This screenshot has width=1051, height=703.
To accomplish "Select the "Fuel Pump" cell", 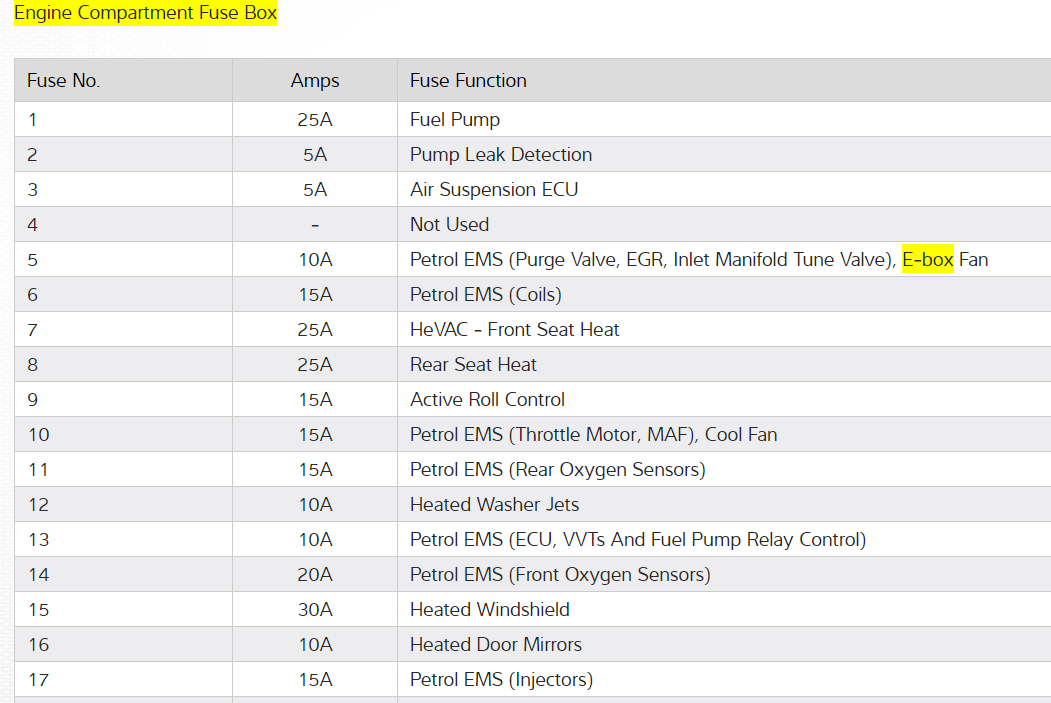I will (x=455, y=120).
